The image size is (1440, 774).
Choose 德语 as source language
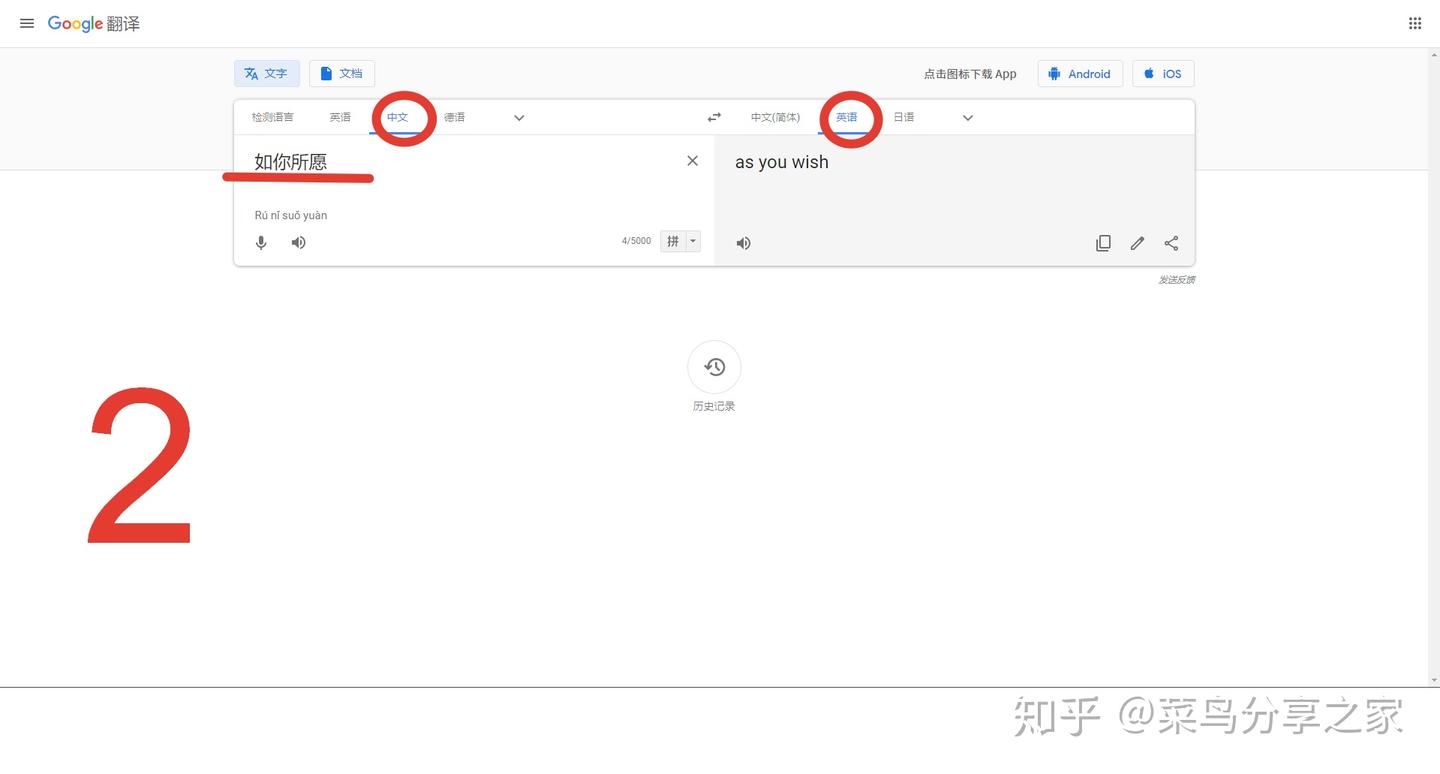coord(455,117)
